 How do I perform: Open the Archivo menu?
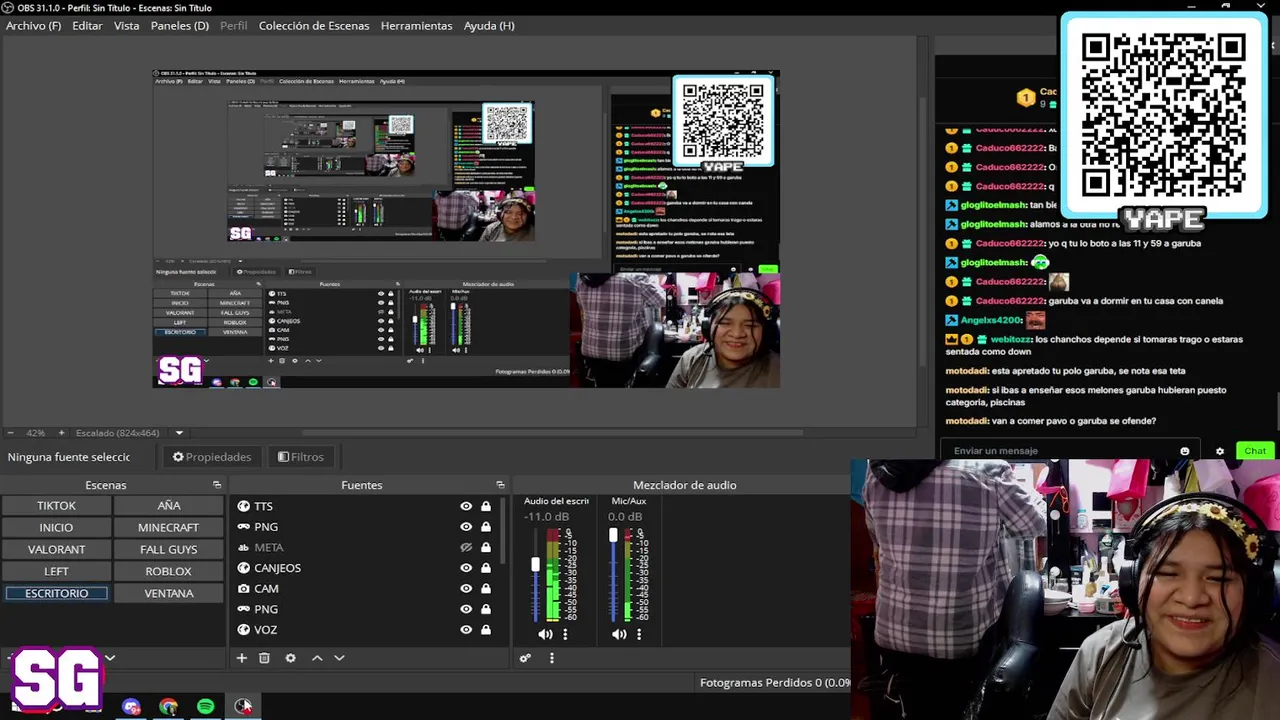[x=33, y=25]
